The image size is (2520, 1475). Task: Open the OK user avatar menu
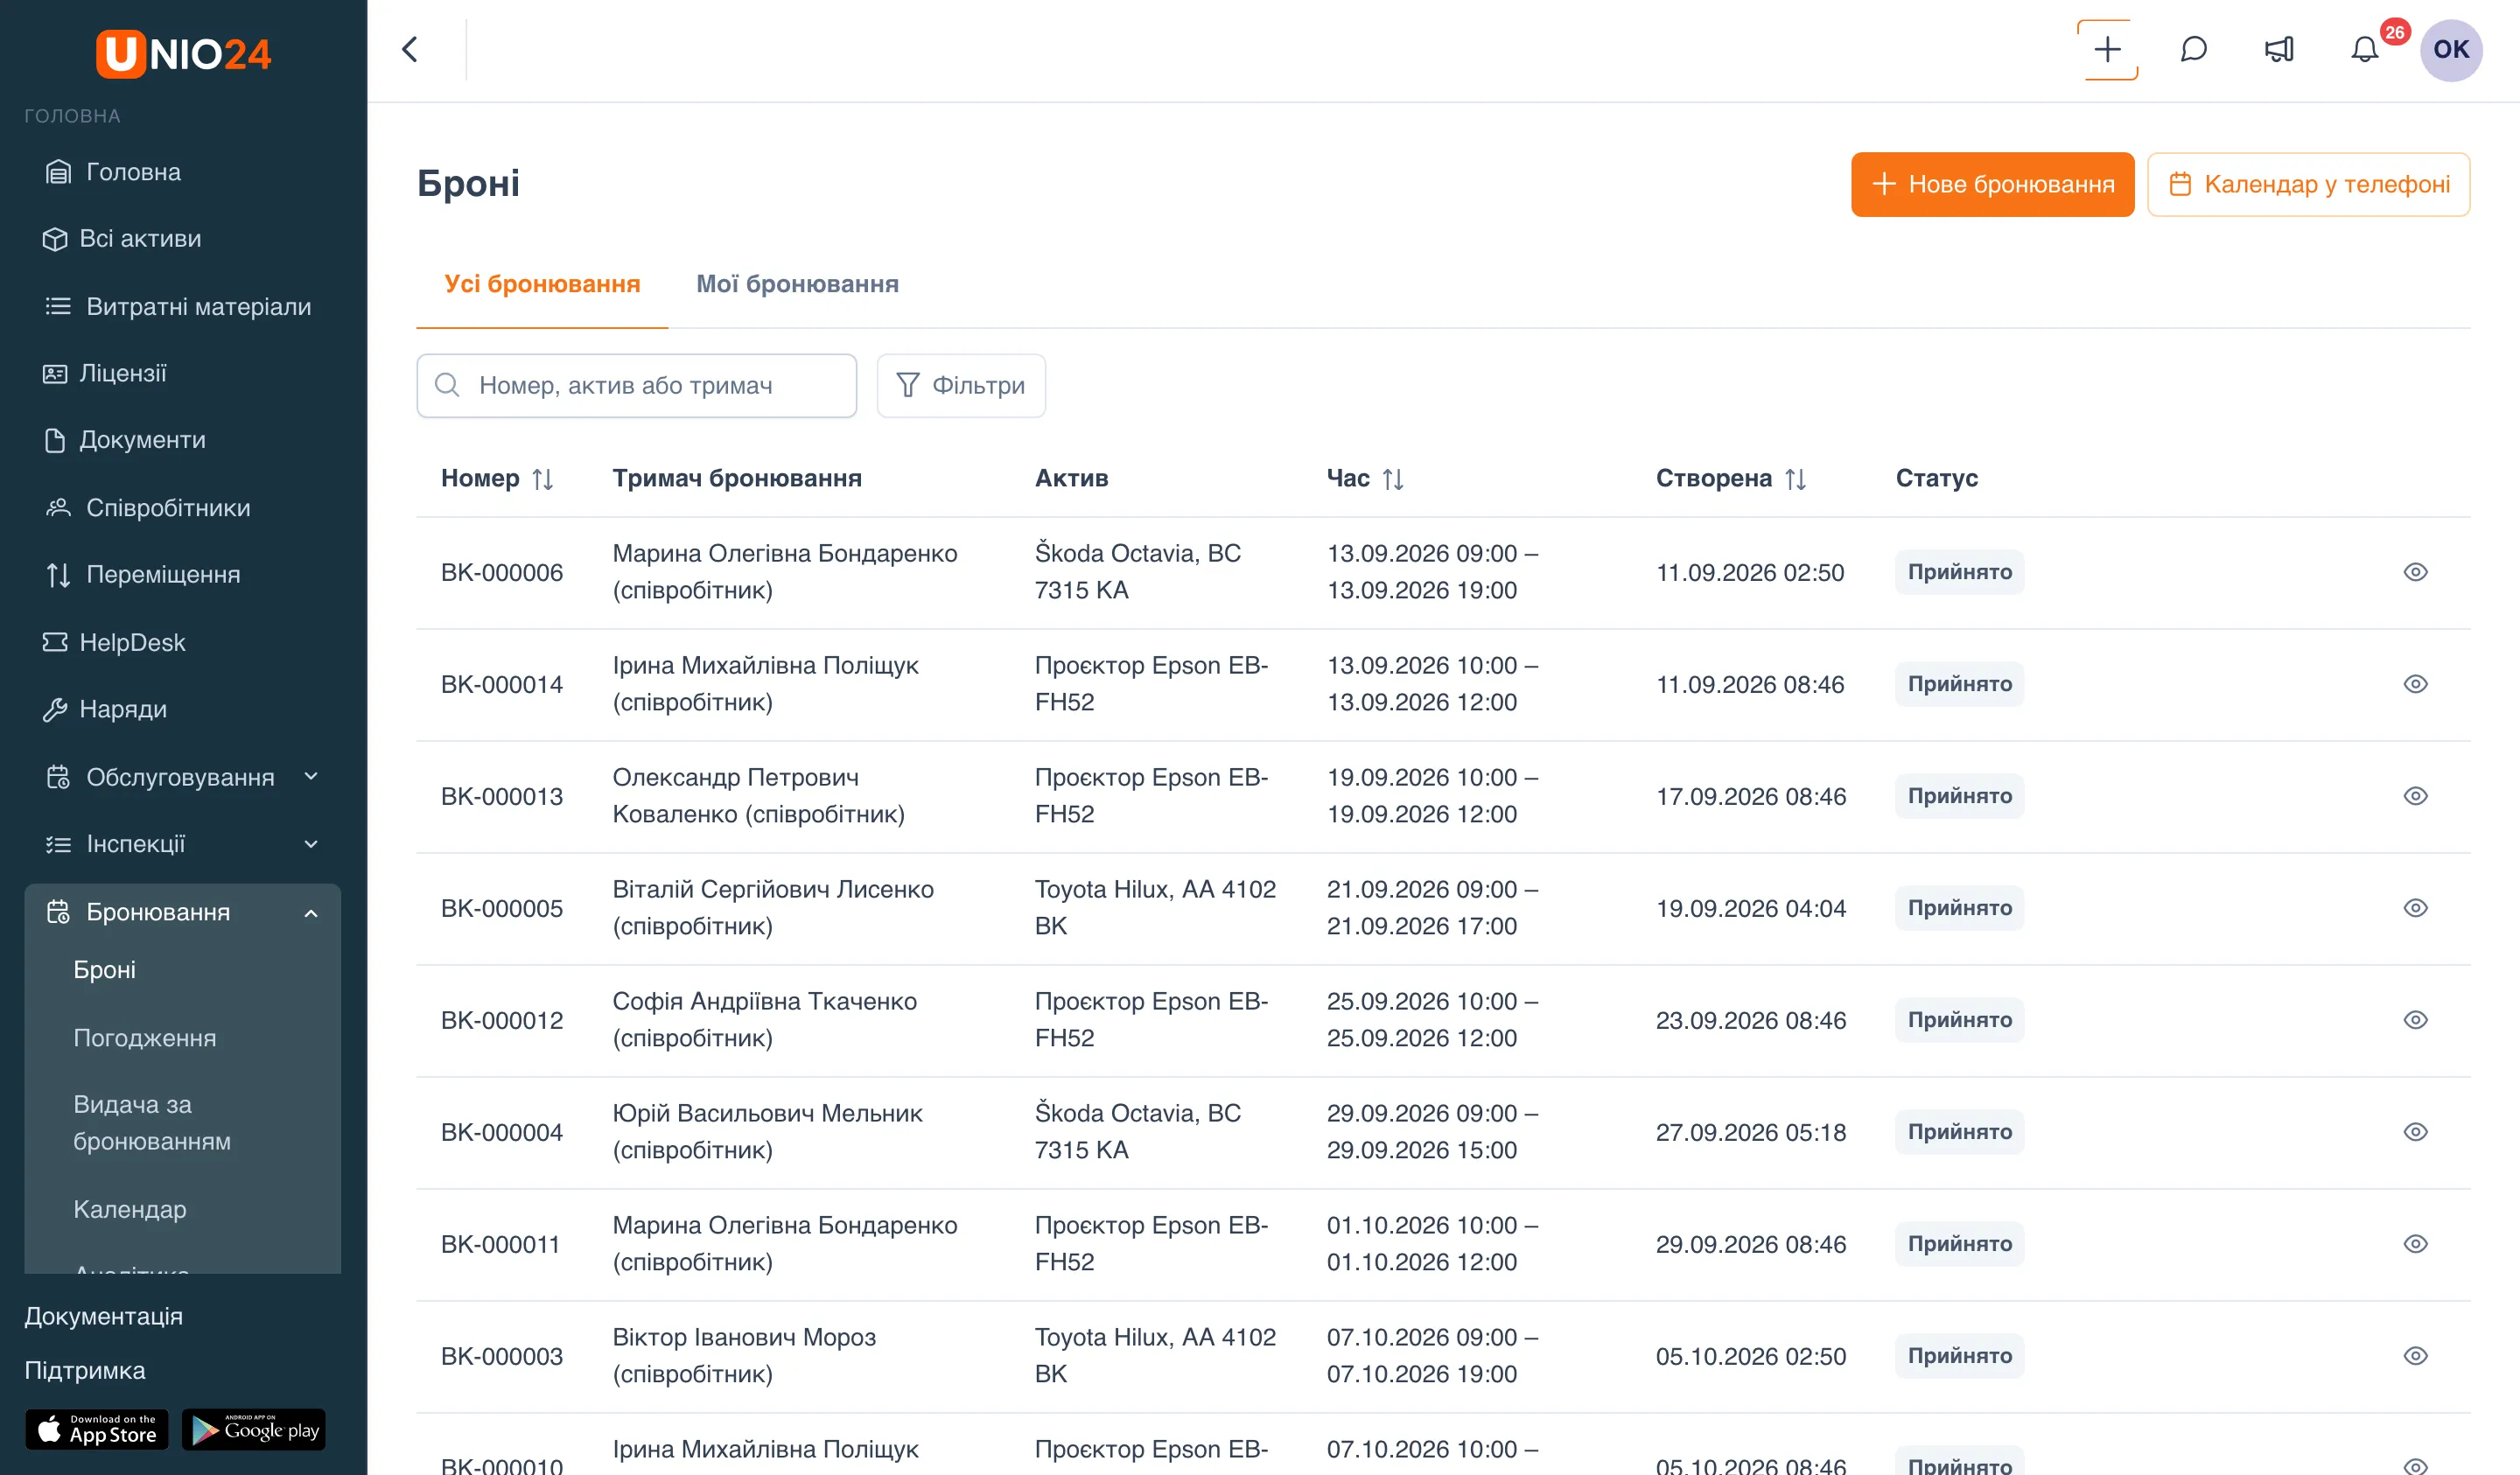(2451, 50)
